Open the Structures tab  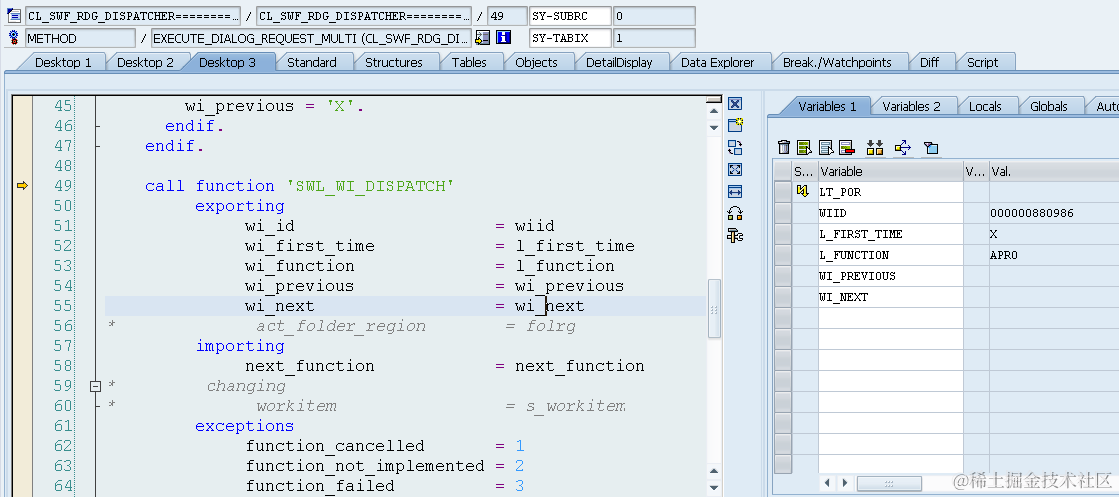(x=394, y=62)
